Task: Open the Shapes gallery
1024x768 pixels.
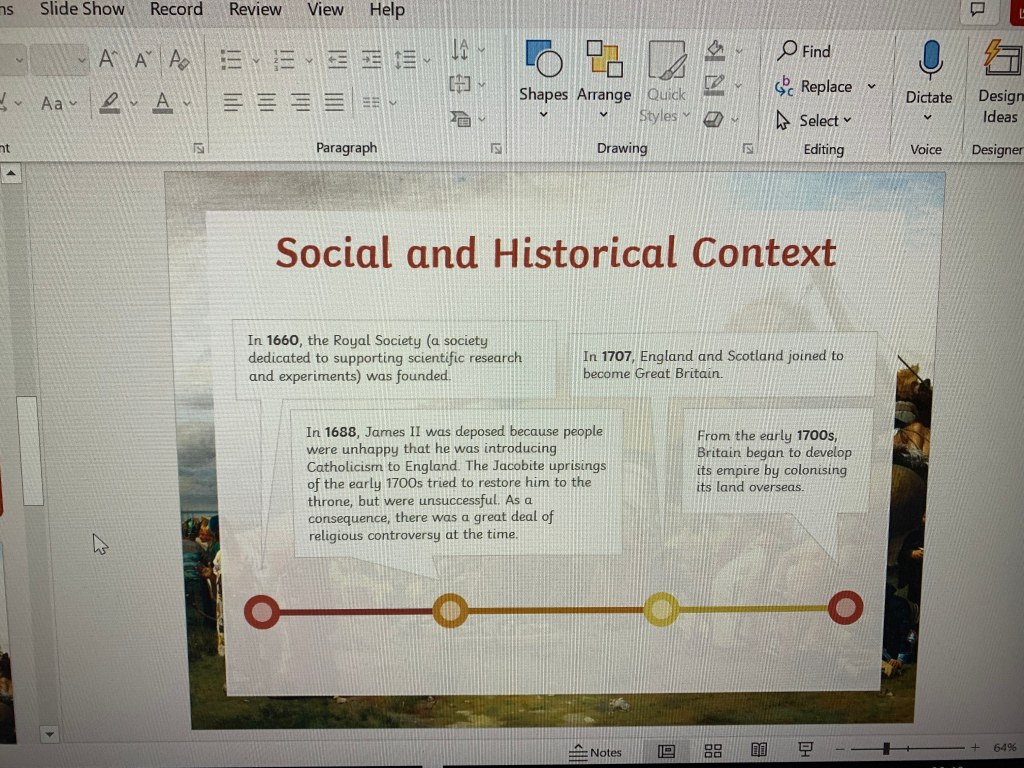Action: point(543,75)
